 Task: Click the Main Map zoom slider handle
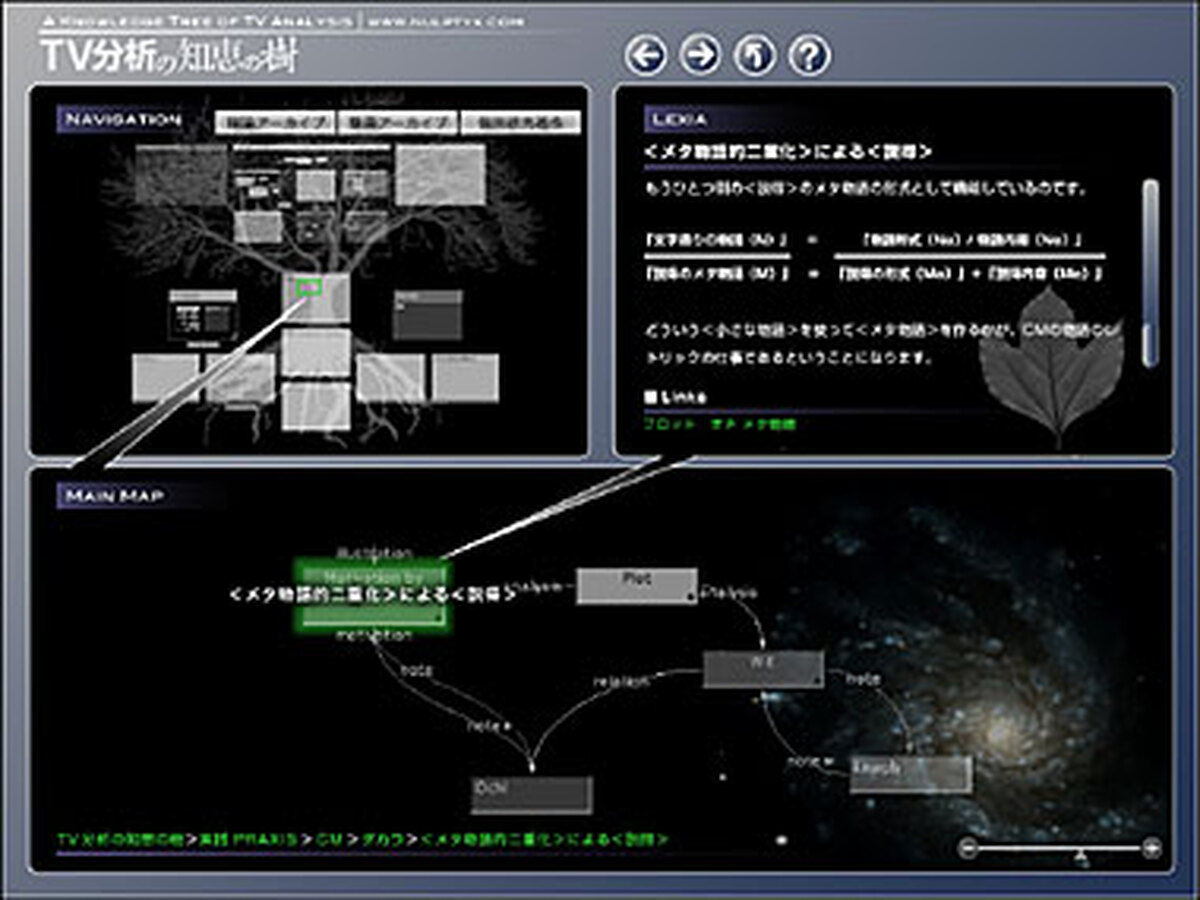[x=1080, y=855]
